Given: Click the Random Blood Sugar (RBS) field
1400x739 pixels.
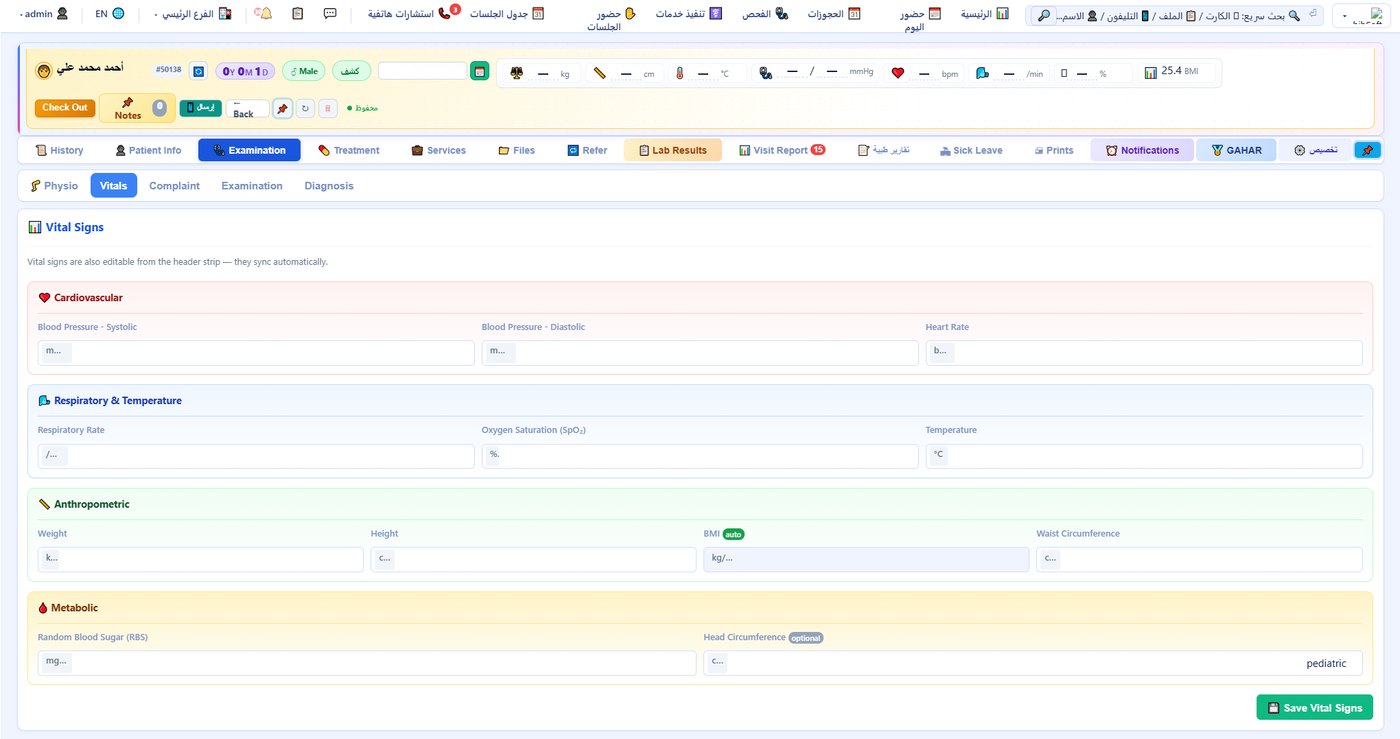Looking at the screenshot, I should [367, 663].
